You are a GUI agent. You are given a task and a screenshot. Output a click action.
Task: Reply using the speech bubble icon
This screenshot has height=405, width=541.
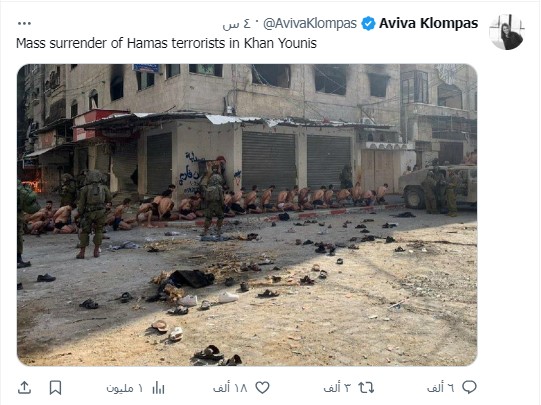(x=469, y=387)
